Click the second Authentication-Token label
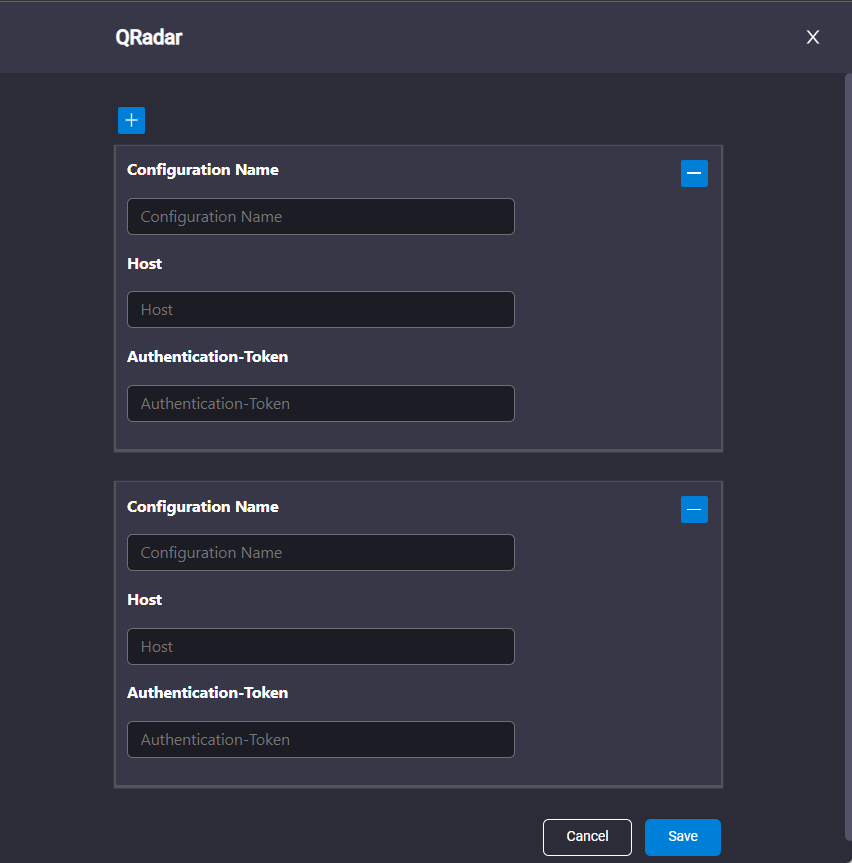The width and height of the screenshot is (852, 863). point(207,692)
